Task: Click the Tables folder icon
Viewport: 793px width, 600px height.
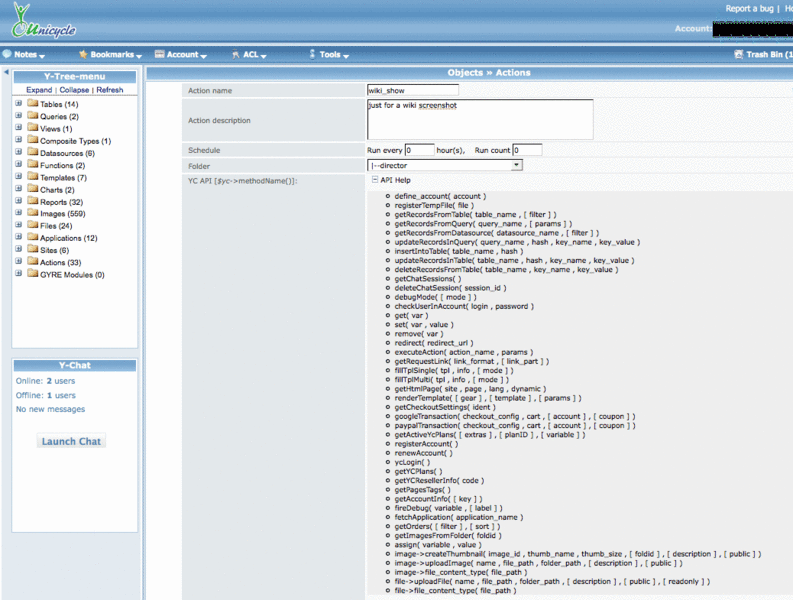Action: click(32, 104)
